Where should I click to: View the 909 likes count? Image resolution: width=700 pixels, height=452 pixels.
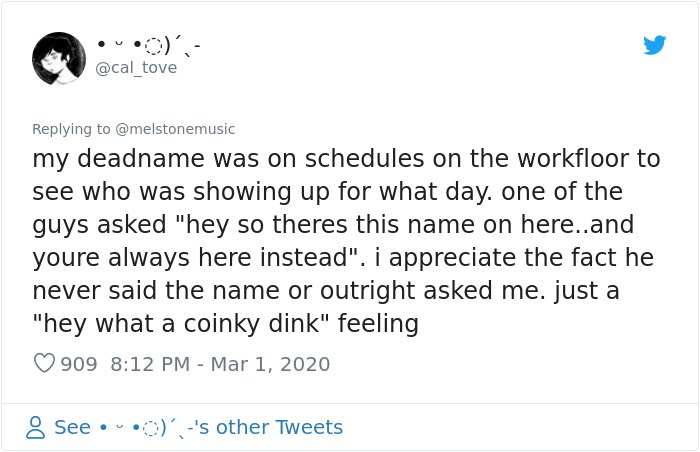79,364
